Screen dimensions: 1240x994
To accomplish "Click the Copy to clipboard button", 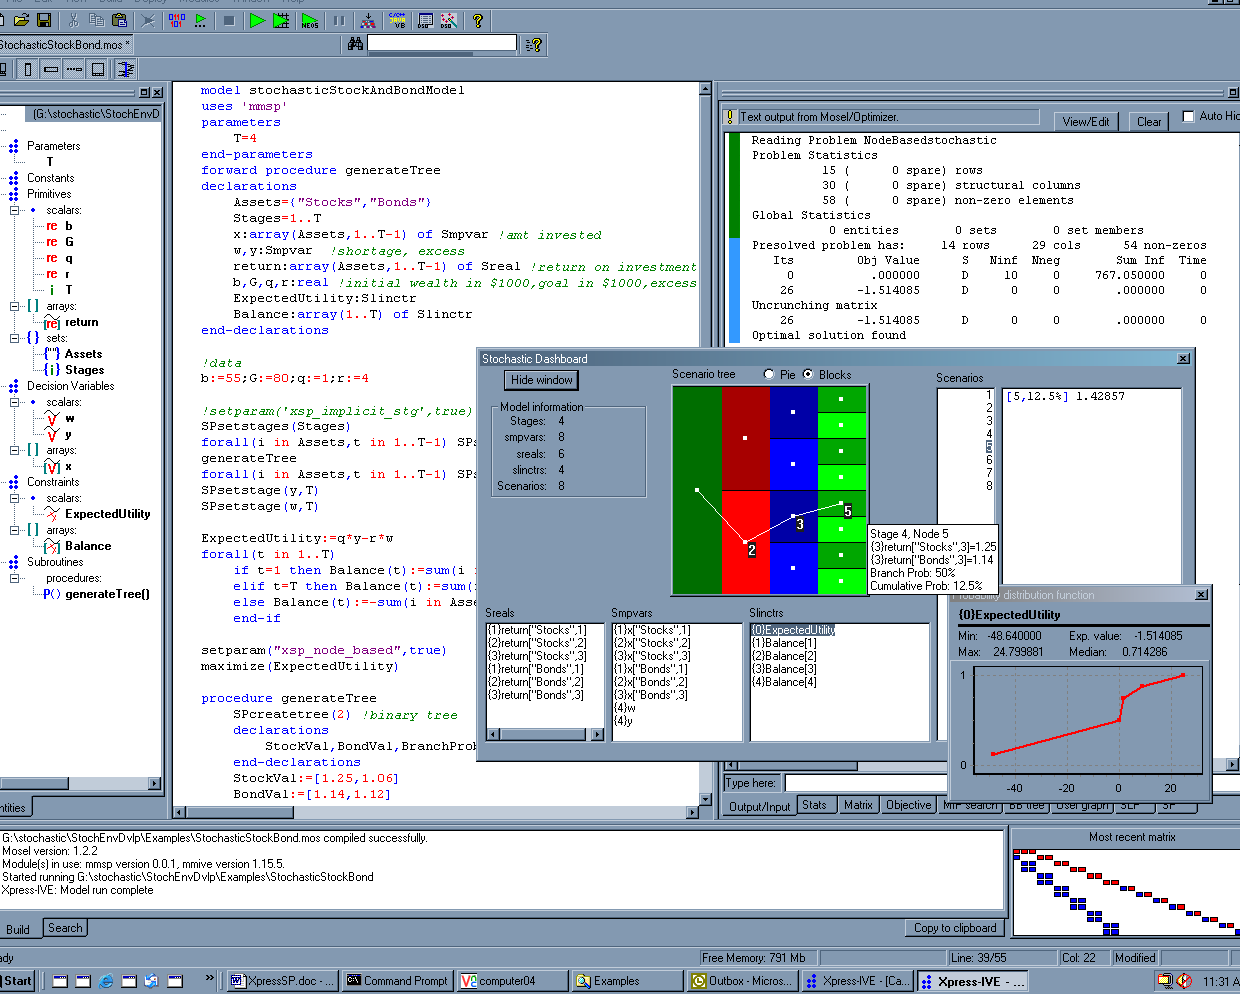I will coord(955,928).
